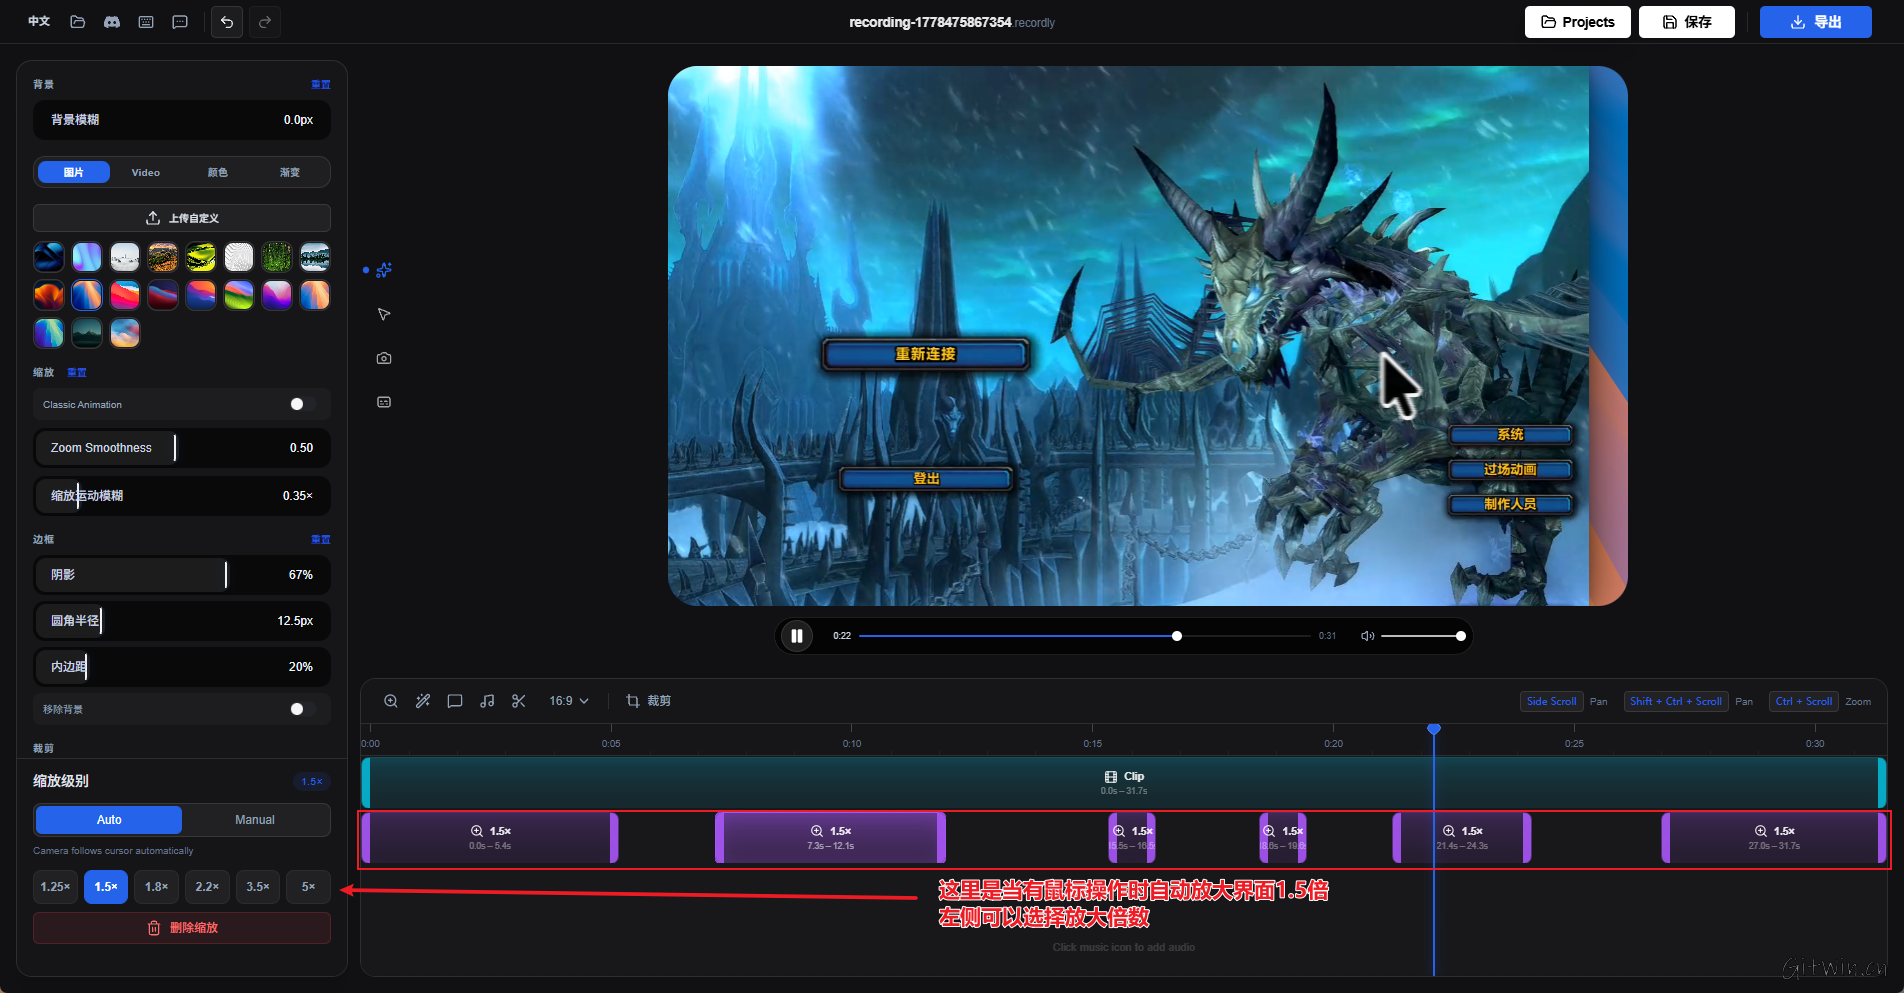1904x993 pixels.
Task: Open the sparkle effects settings panel
Action: (x=384, y=270)
